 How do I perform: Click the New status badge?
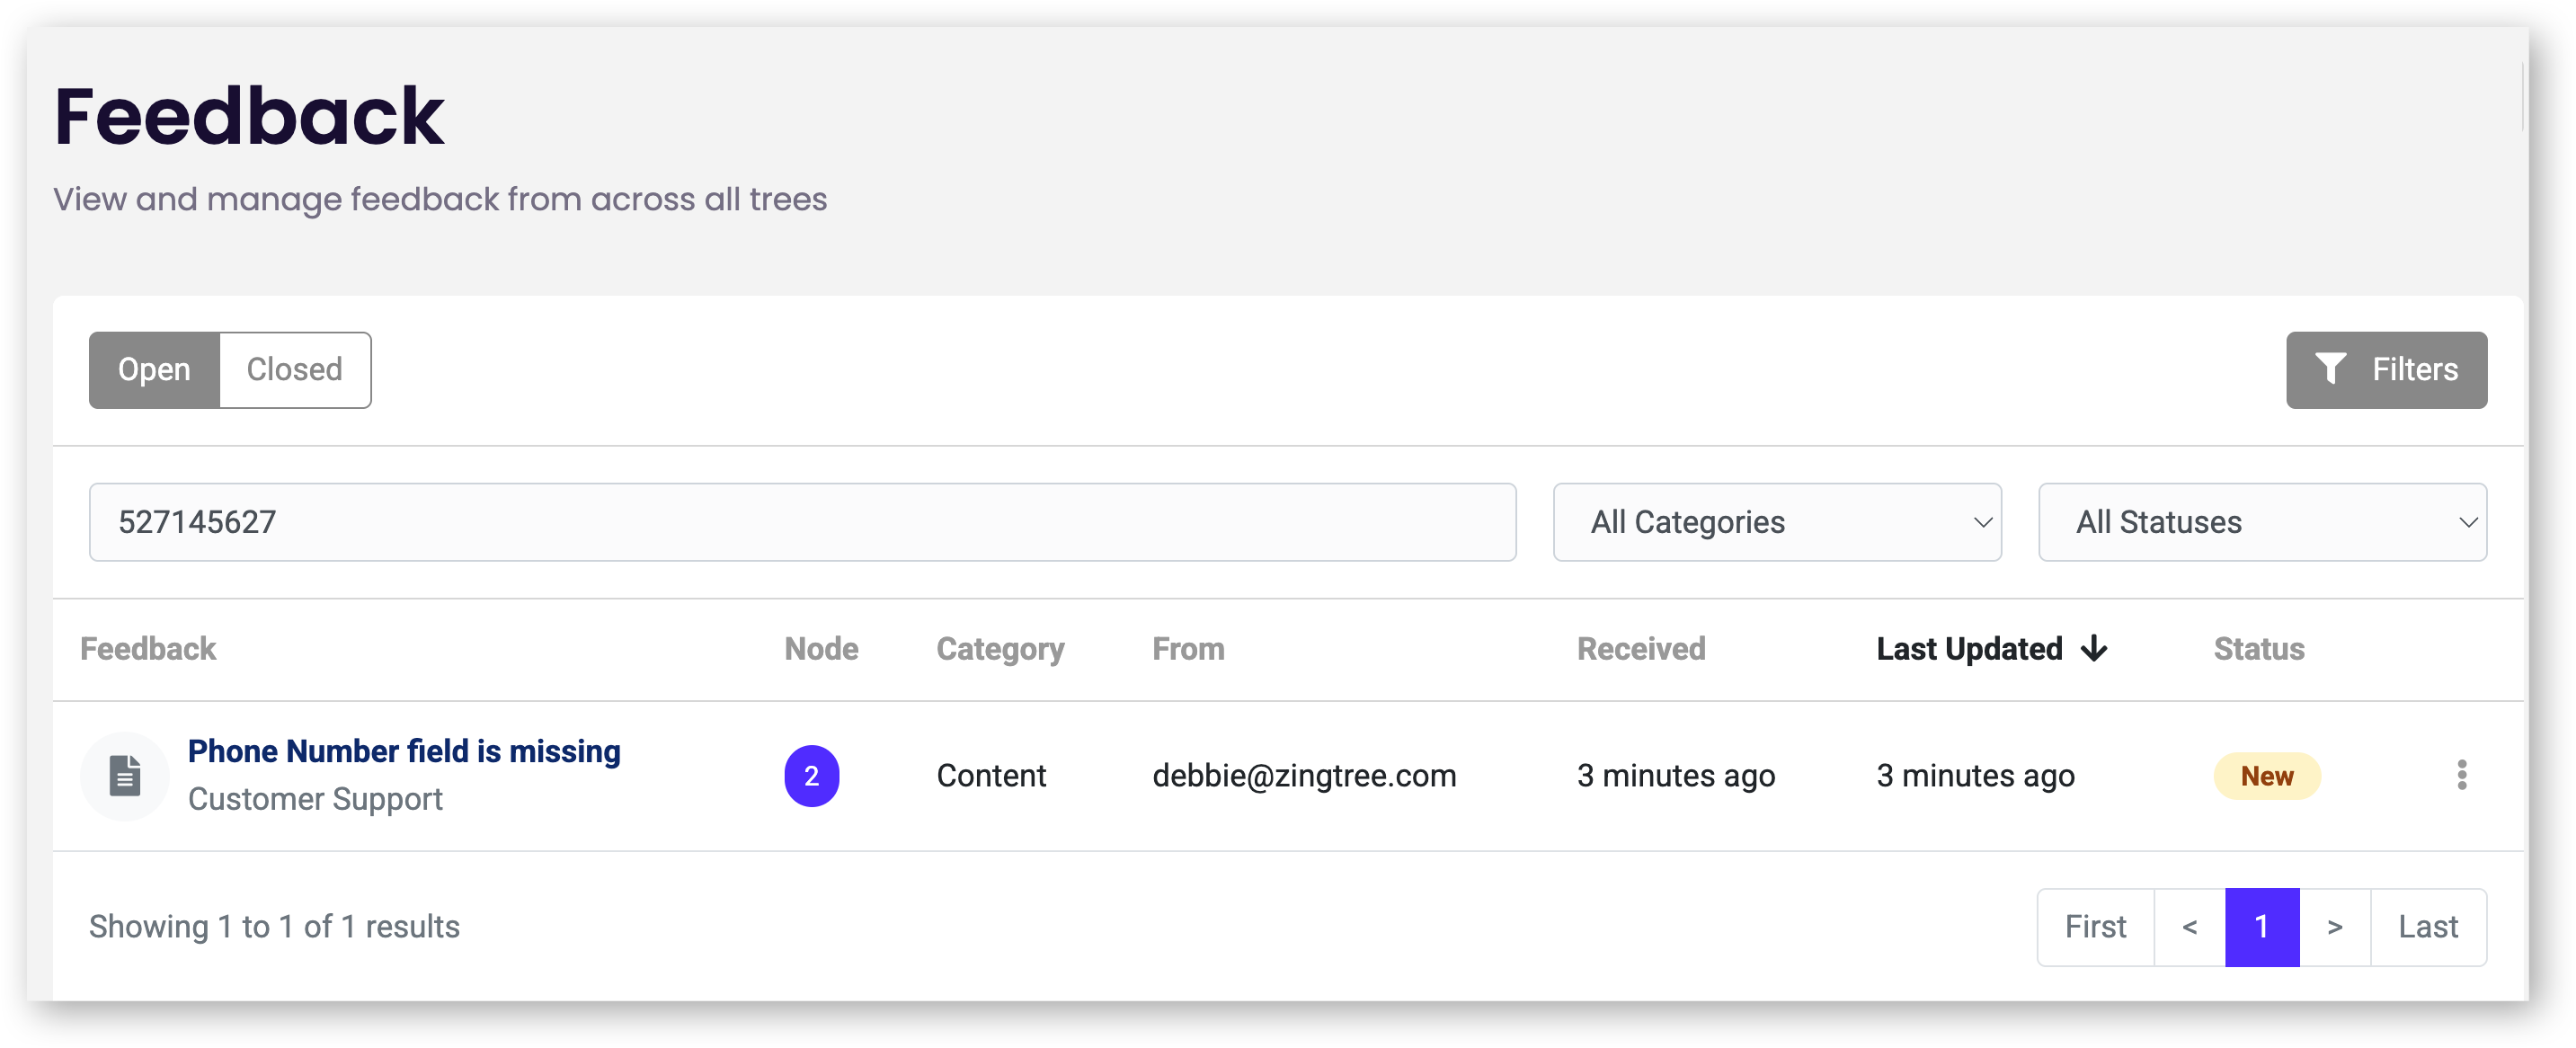(2266, 775)
